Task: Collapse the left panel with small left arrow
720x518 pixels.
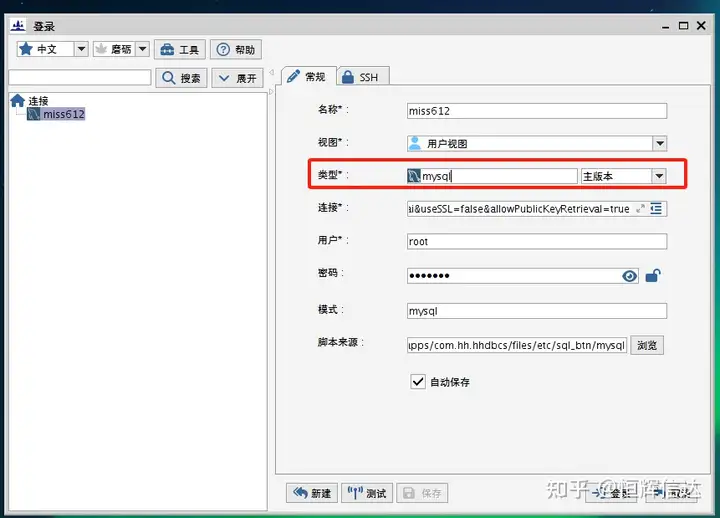Action: click(271, 72)
